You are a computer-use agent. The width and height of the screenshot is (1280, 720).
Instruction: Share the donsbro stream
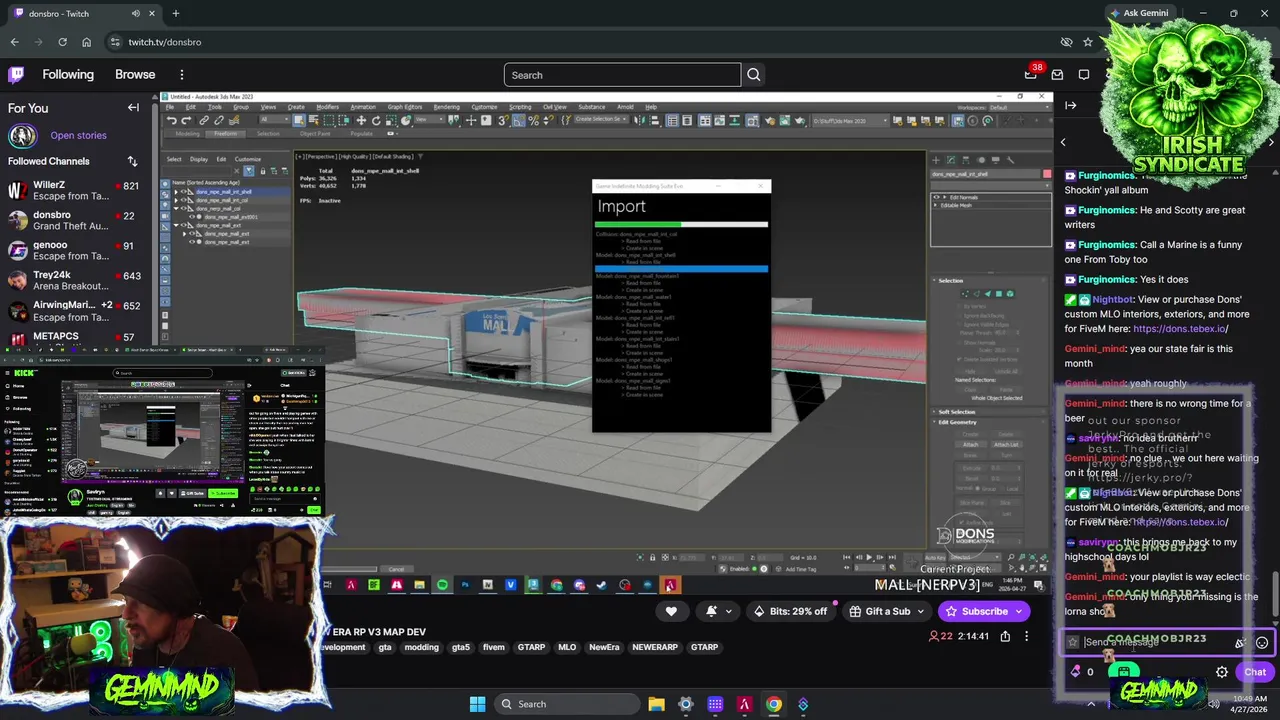click(x=1005, y=636)
